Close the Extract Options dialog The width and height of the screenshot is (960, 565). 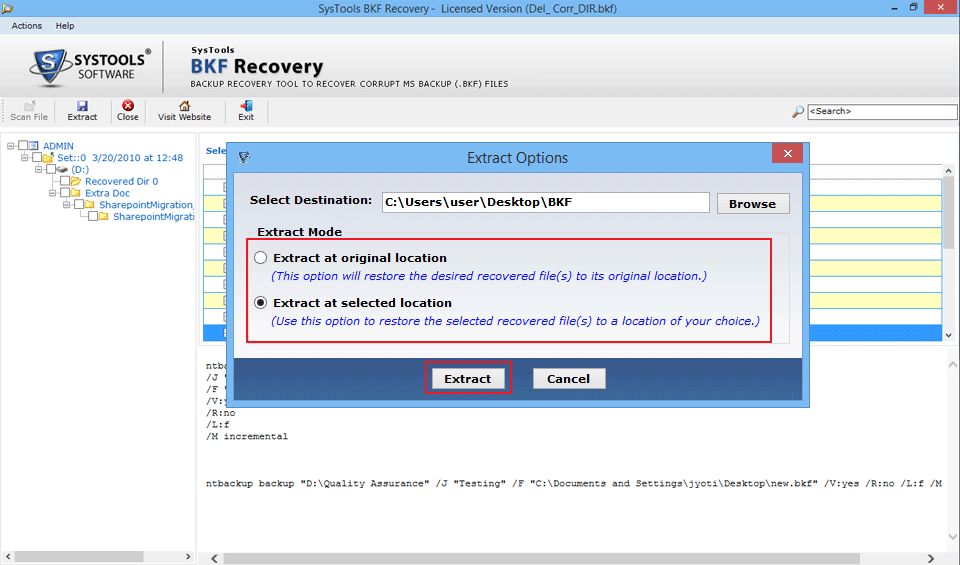coord(787,153)
